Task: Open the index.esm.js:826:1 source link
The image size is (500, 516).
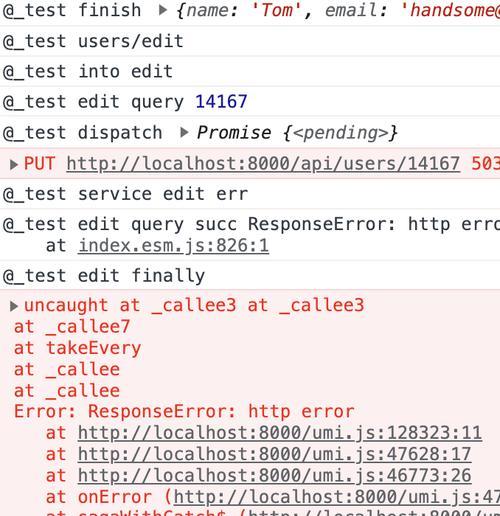Action: pos(173,246)
